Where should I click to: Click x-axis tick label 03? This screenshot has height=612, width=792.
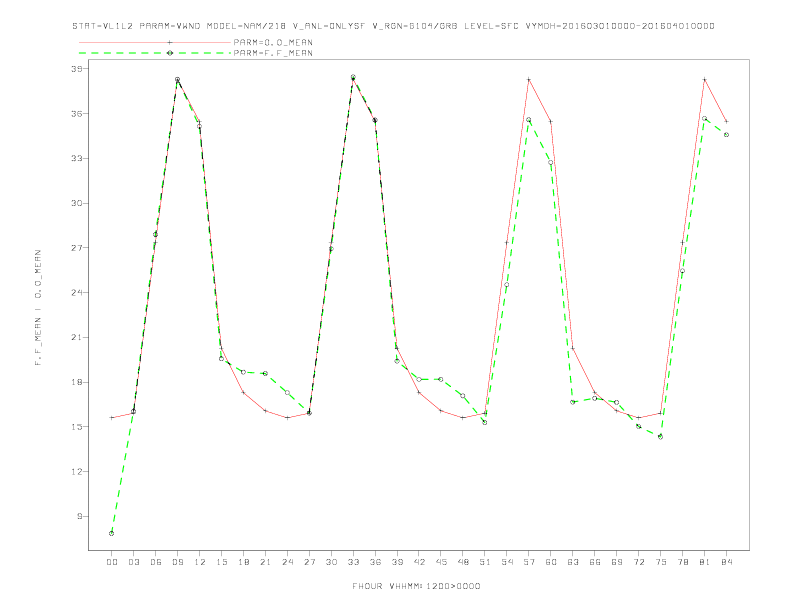[x=133, y=562]
